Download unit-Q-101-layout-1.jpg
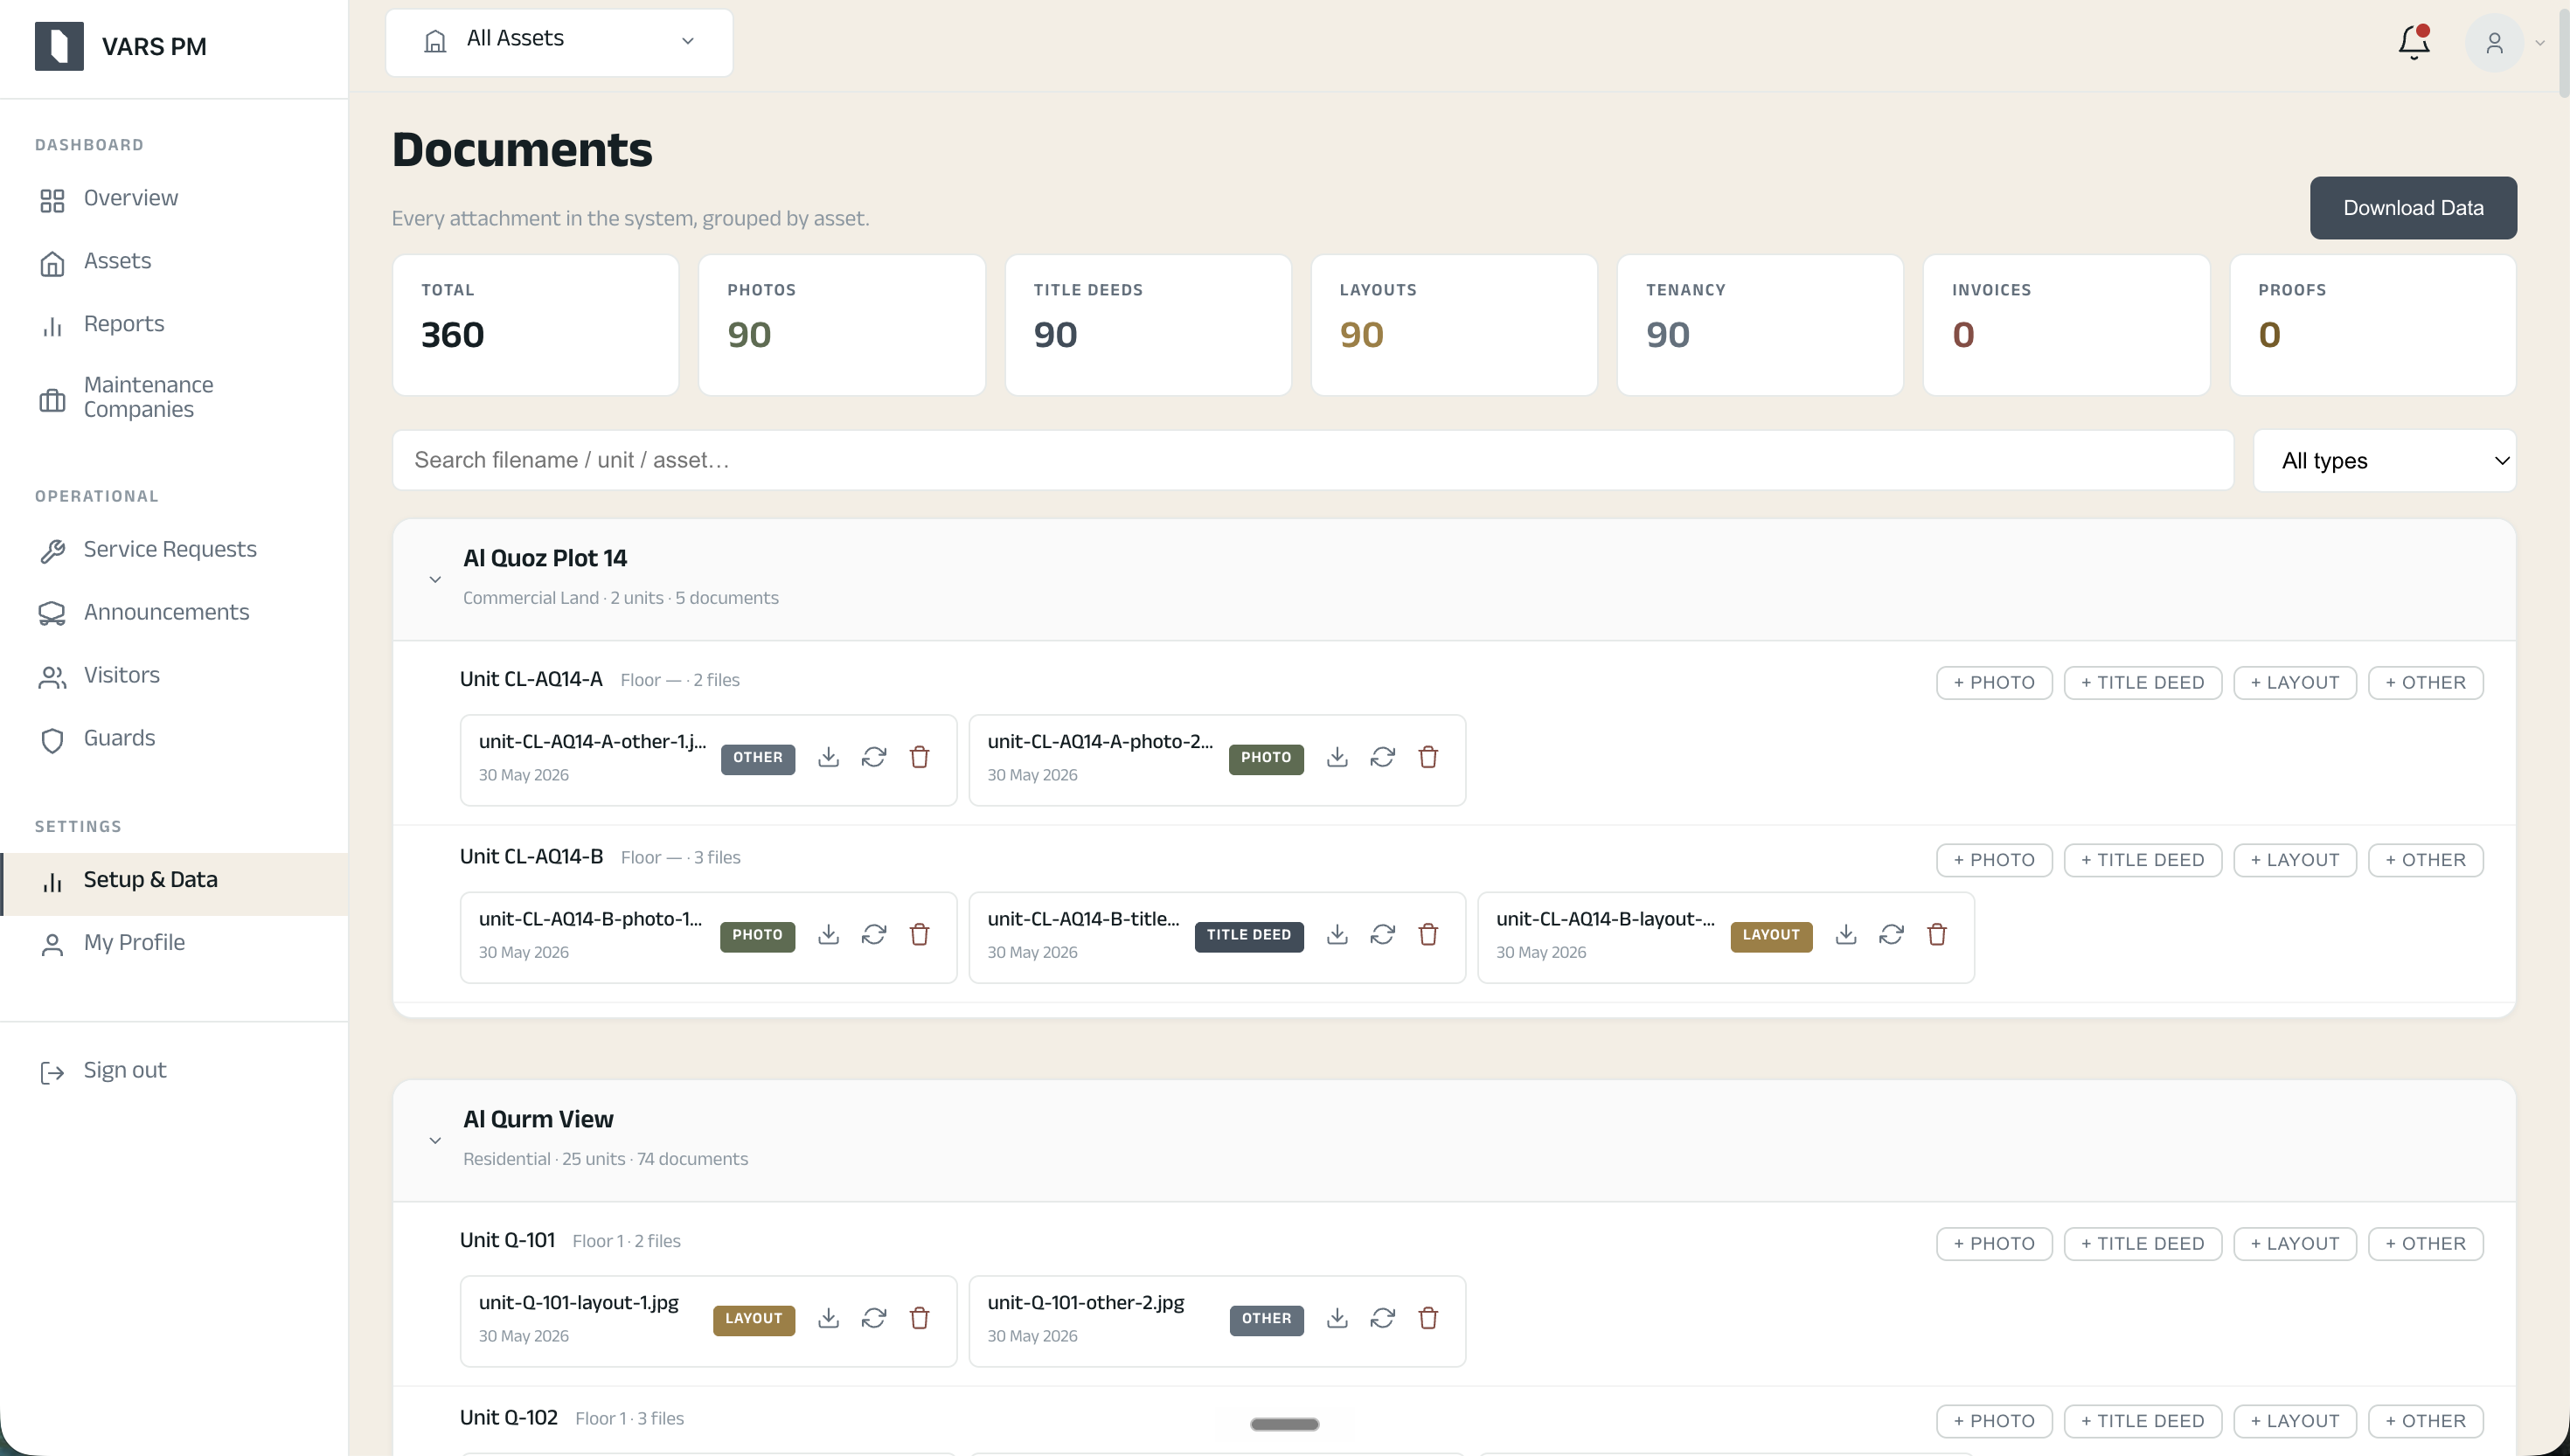This screenshot has height=1456, width=2570. (828, 1318)
